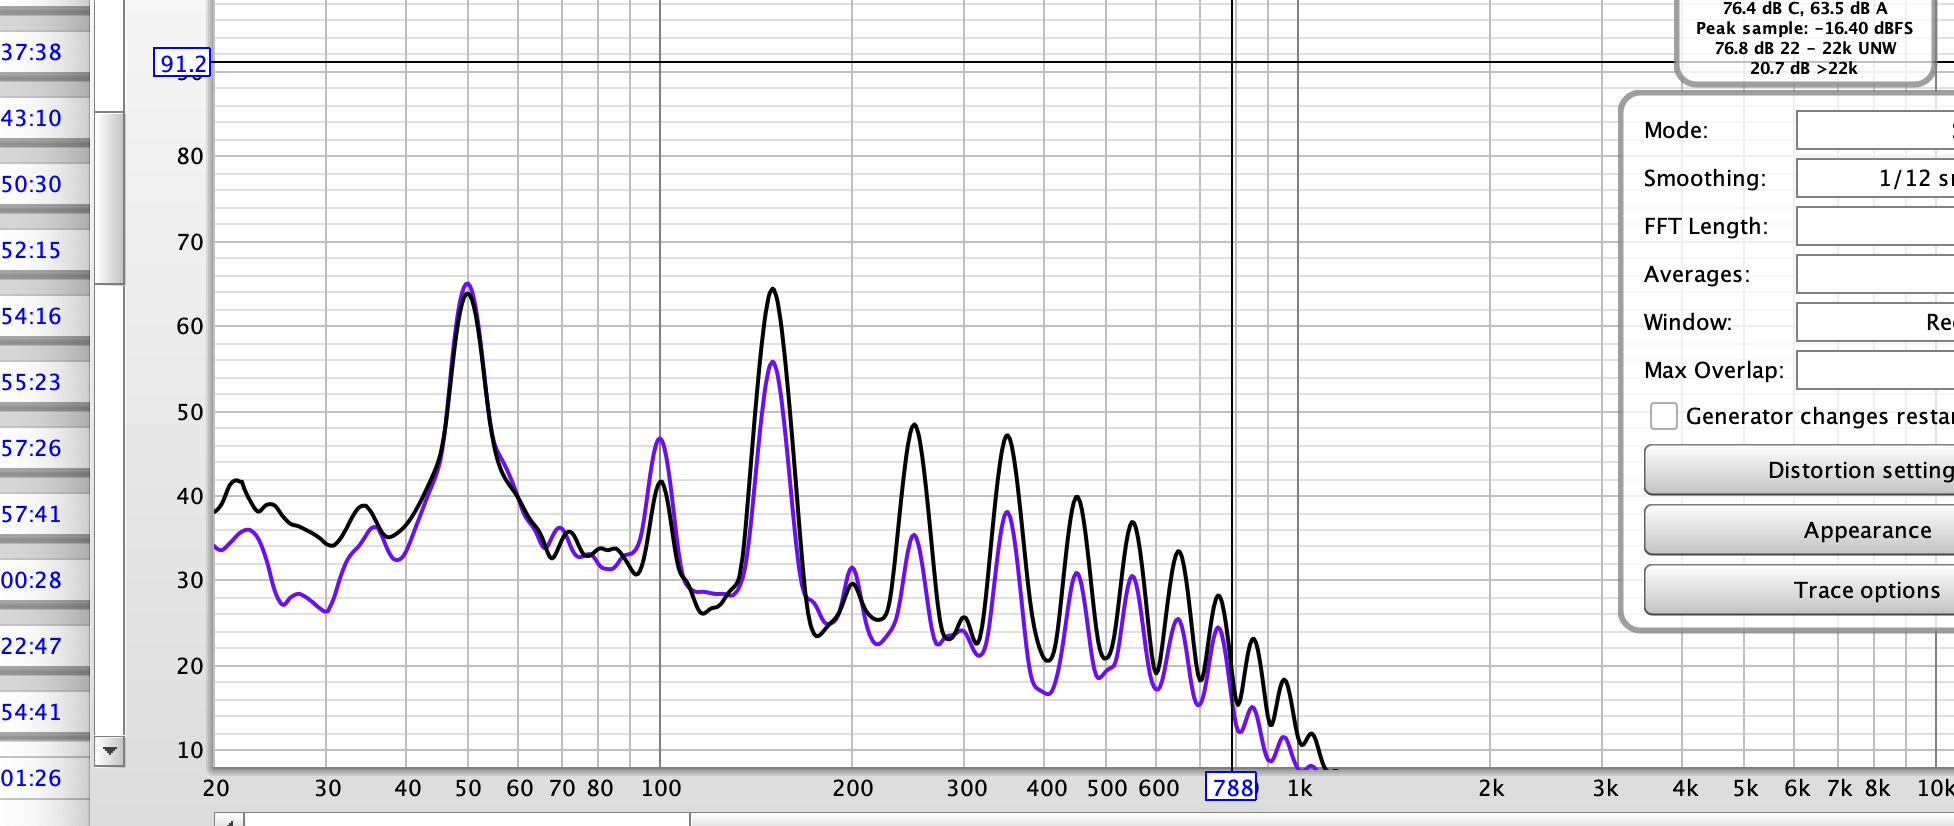Enable the Generator changes restart checkbox
Screen dimensions: 1954x826
click(1663, 416)
